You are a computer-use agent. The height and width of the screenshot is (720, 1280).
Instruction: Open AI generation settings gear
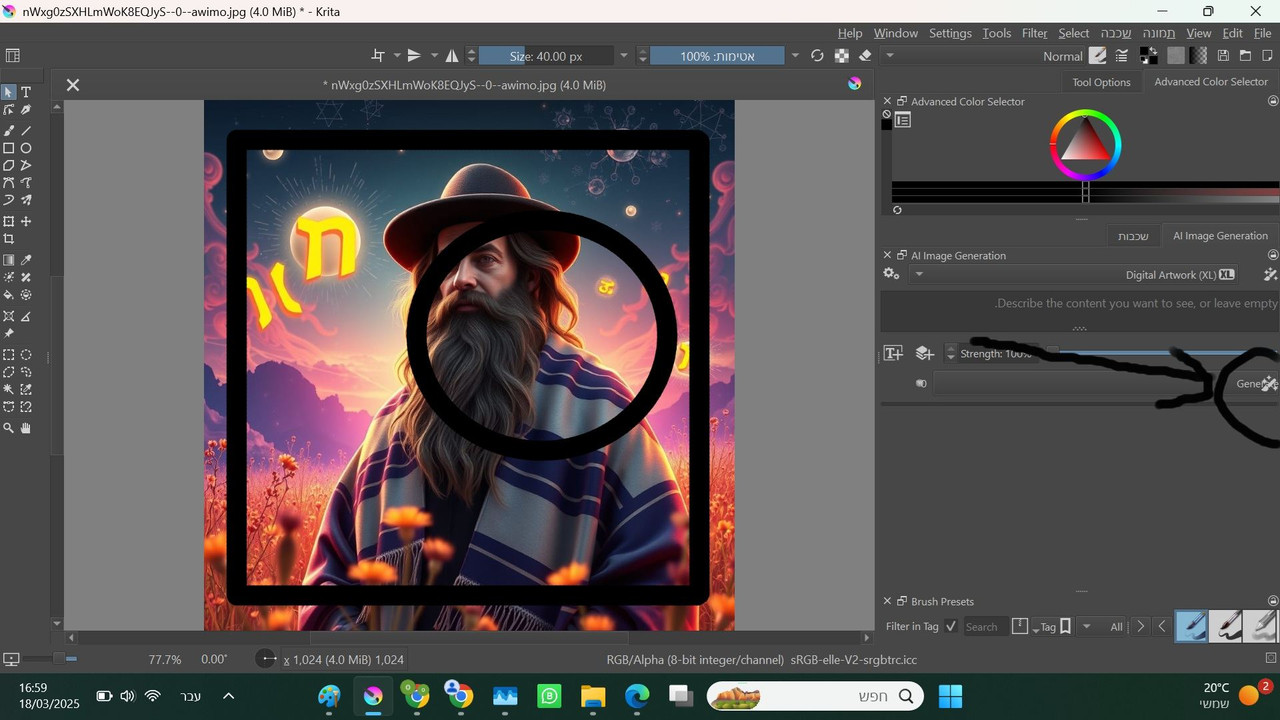tap(891, 274)
